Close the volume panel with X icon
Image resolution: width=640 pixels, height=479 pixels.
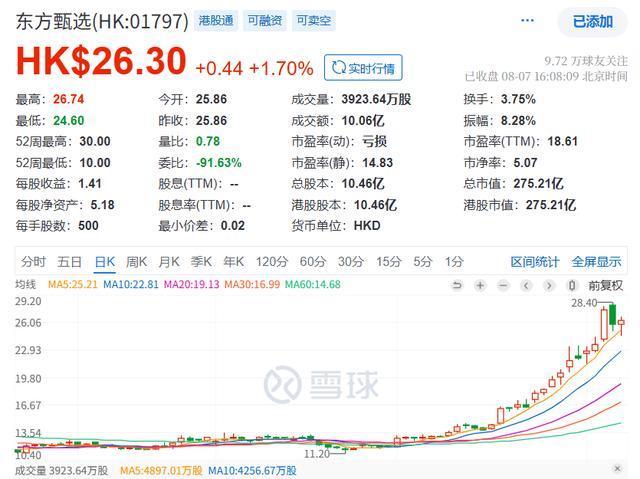pos(618,468)
